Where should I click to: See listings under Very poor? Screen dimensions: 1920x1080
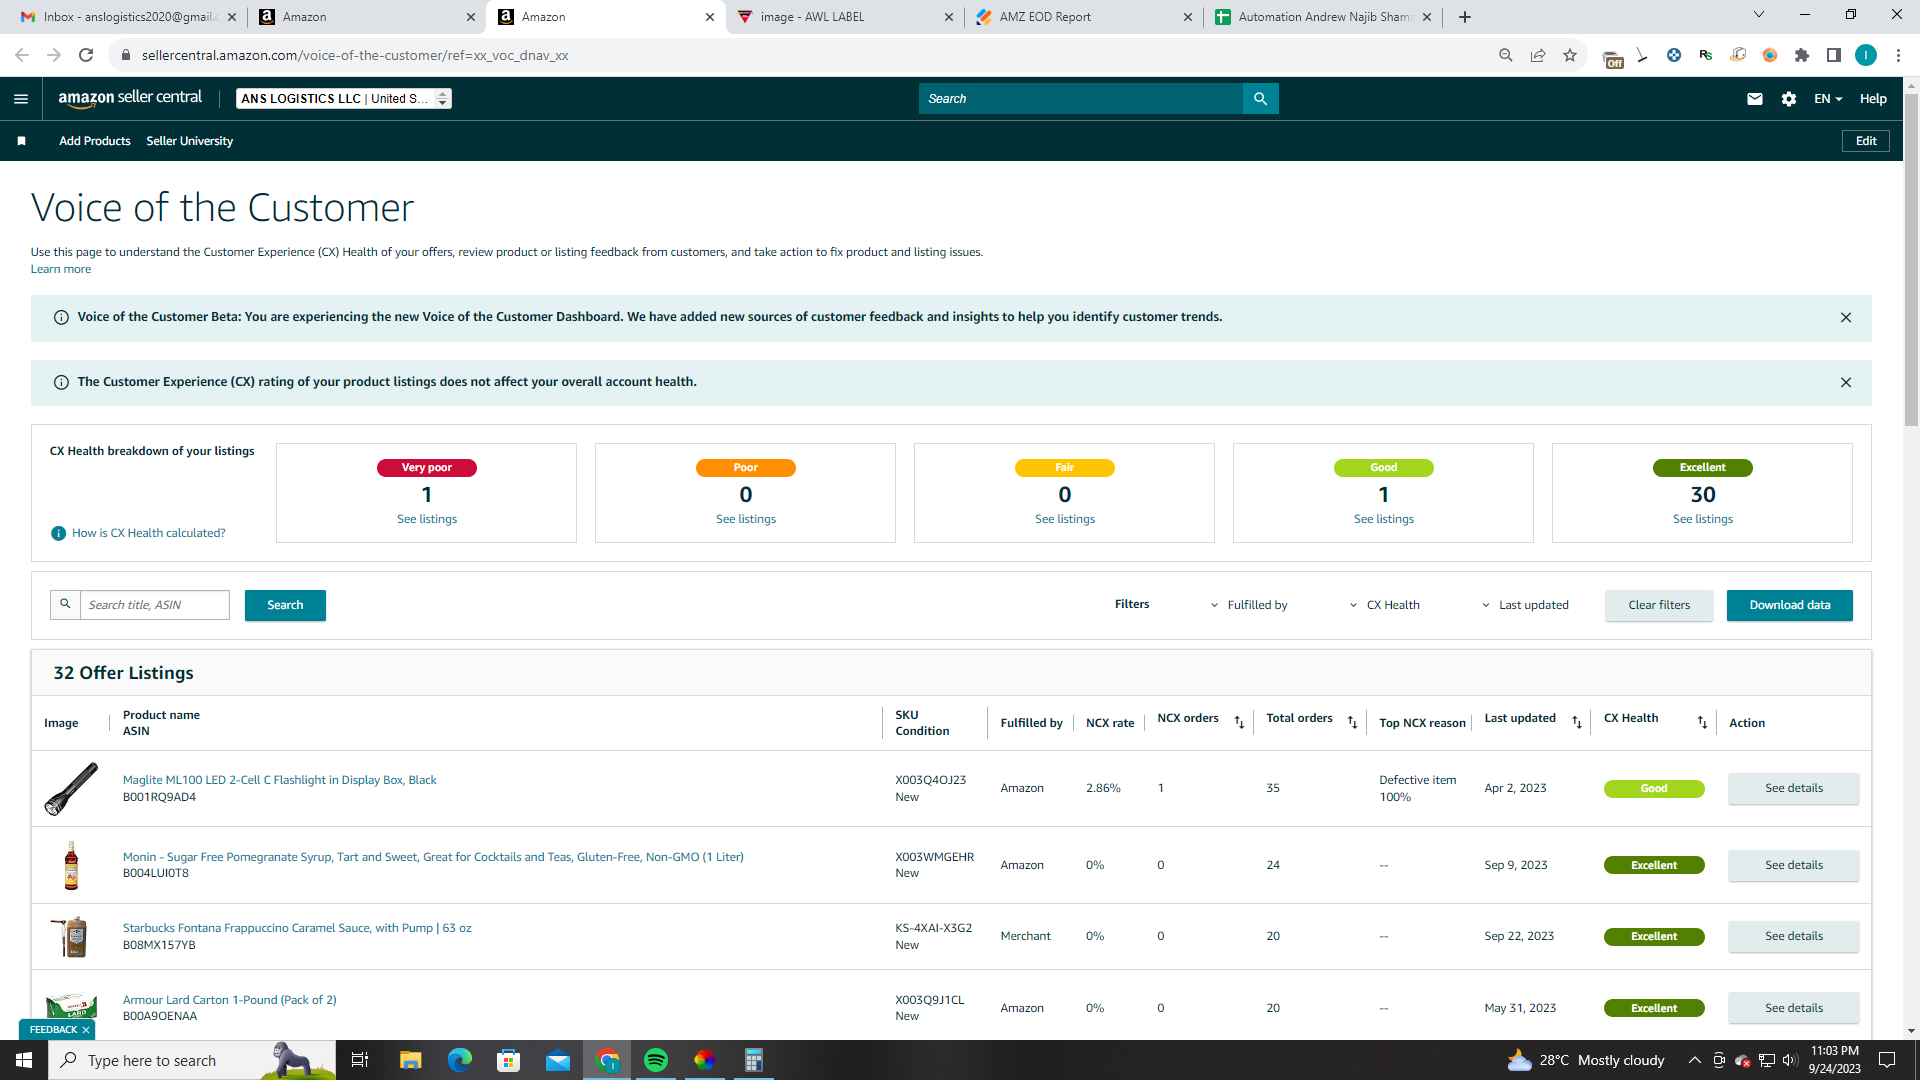tap(427, 519)
